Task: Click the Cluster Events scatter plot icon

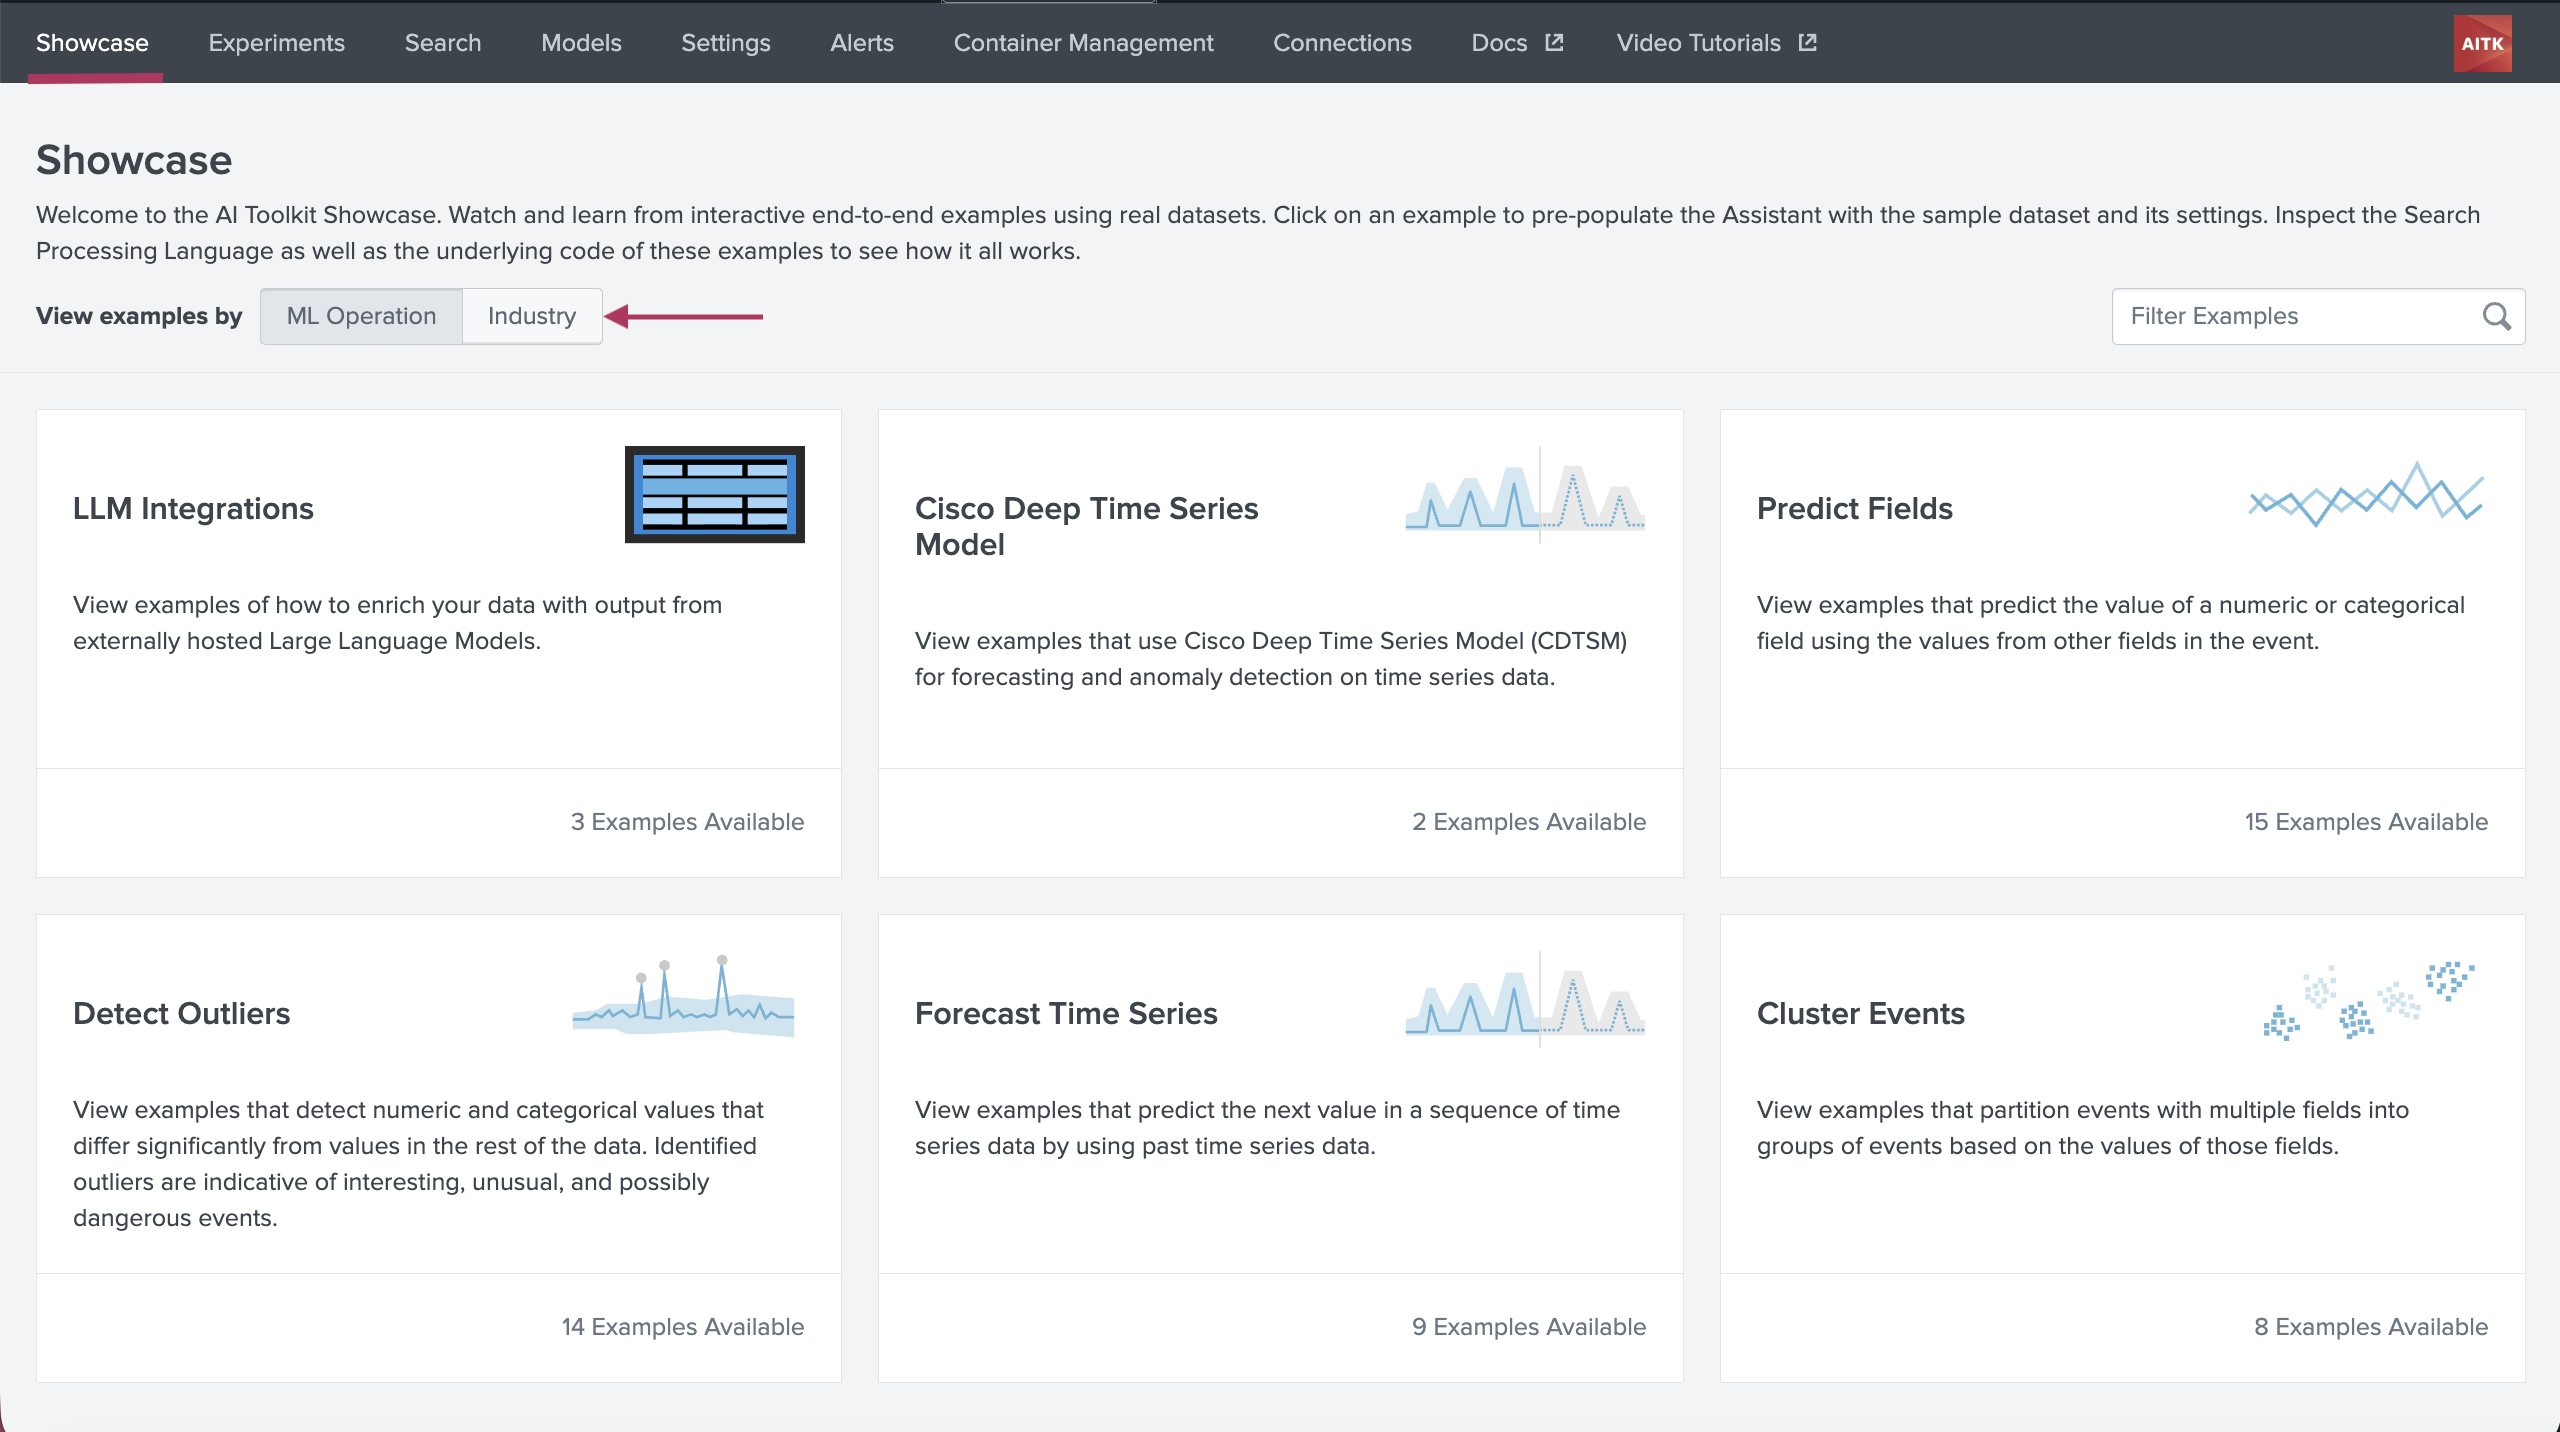Action: pyautogui.click(x=2369, y=1000)
